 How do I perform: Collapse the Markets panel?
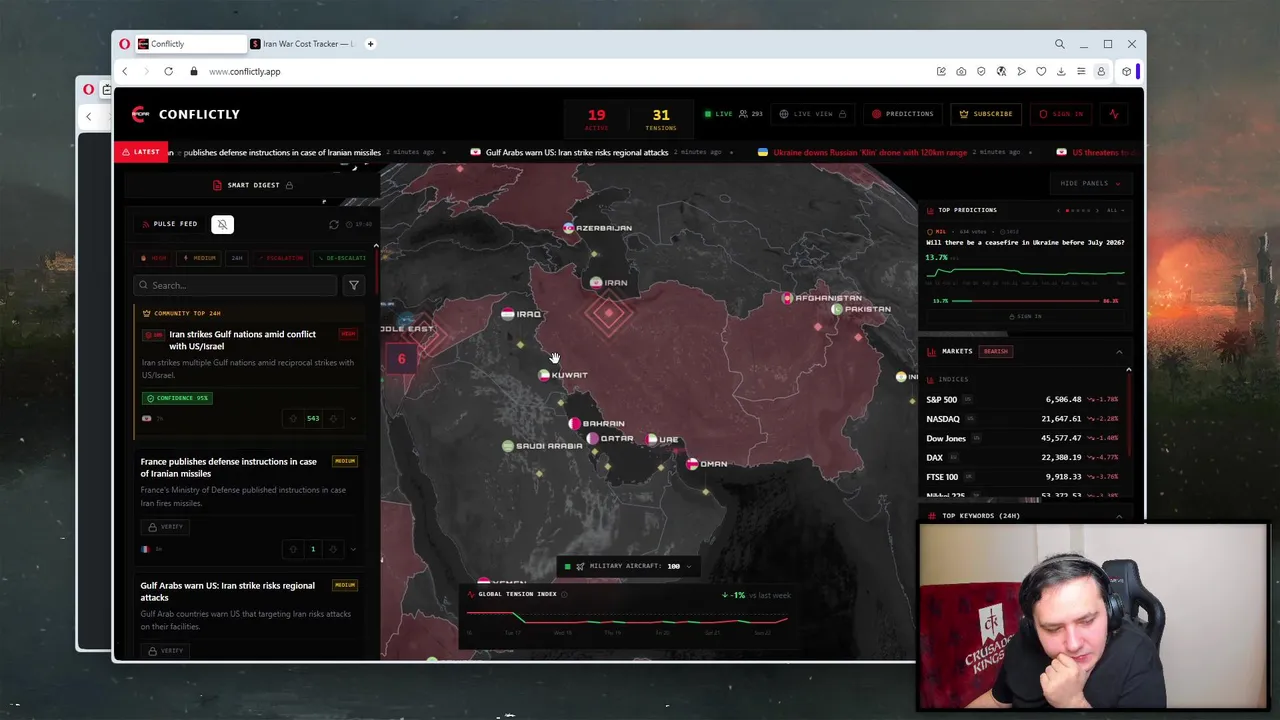1119,352
